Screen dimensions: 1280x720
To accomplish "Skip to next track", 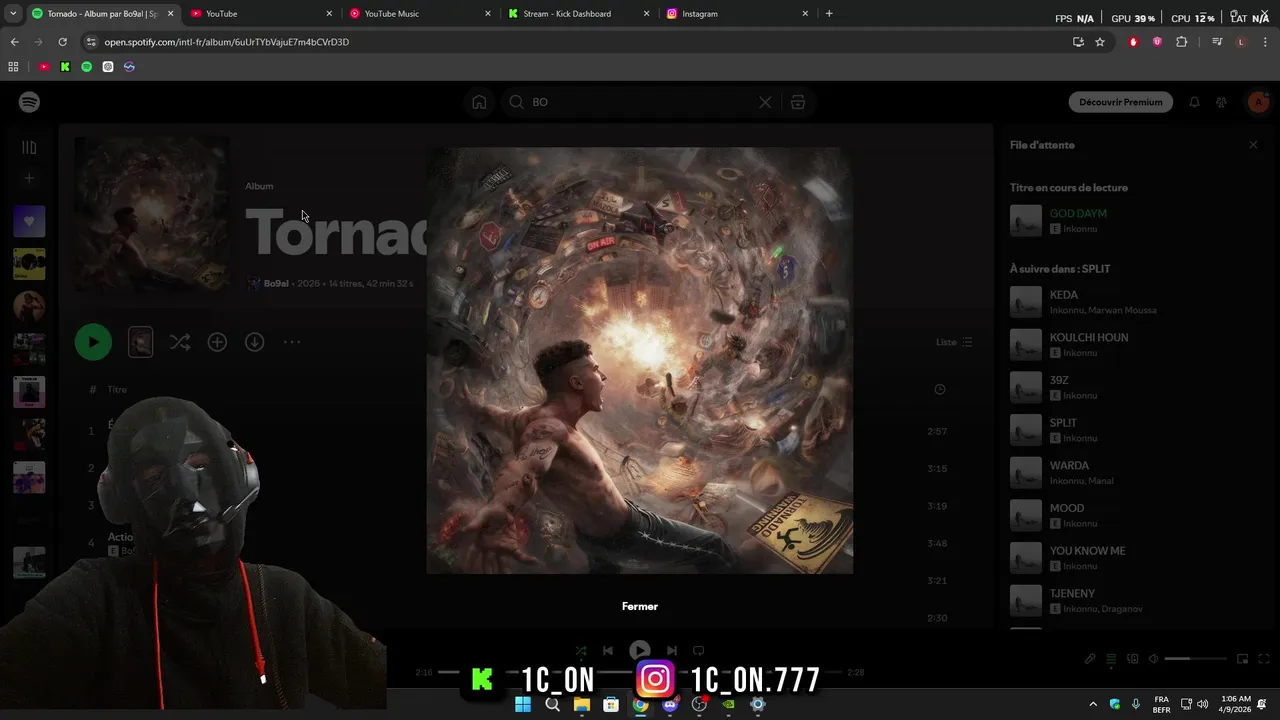I will 672,651.
